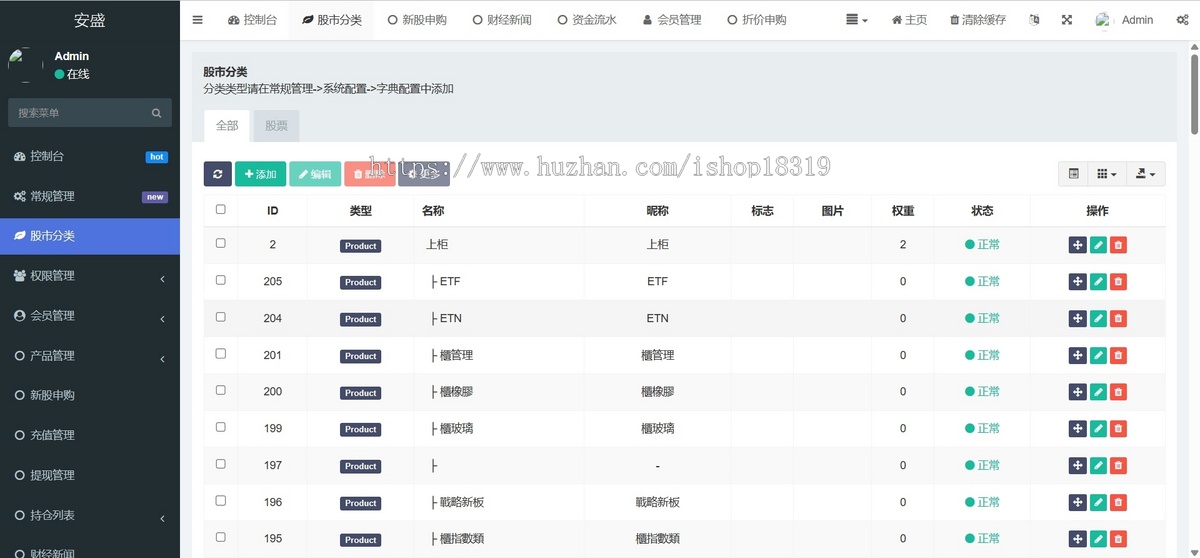Open the top bar list dropdown menu

[x=856, y=20]
